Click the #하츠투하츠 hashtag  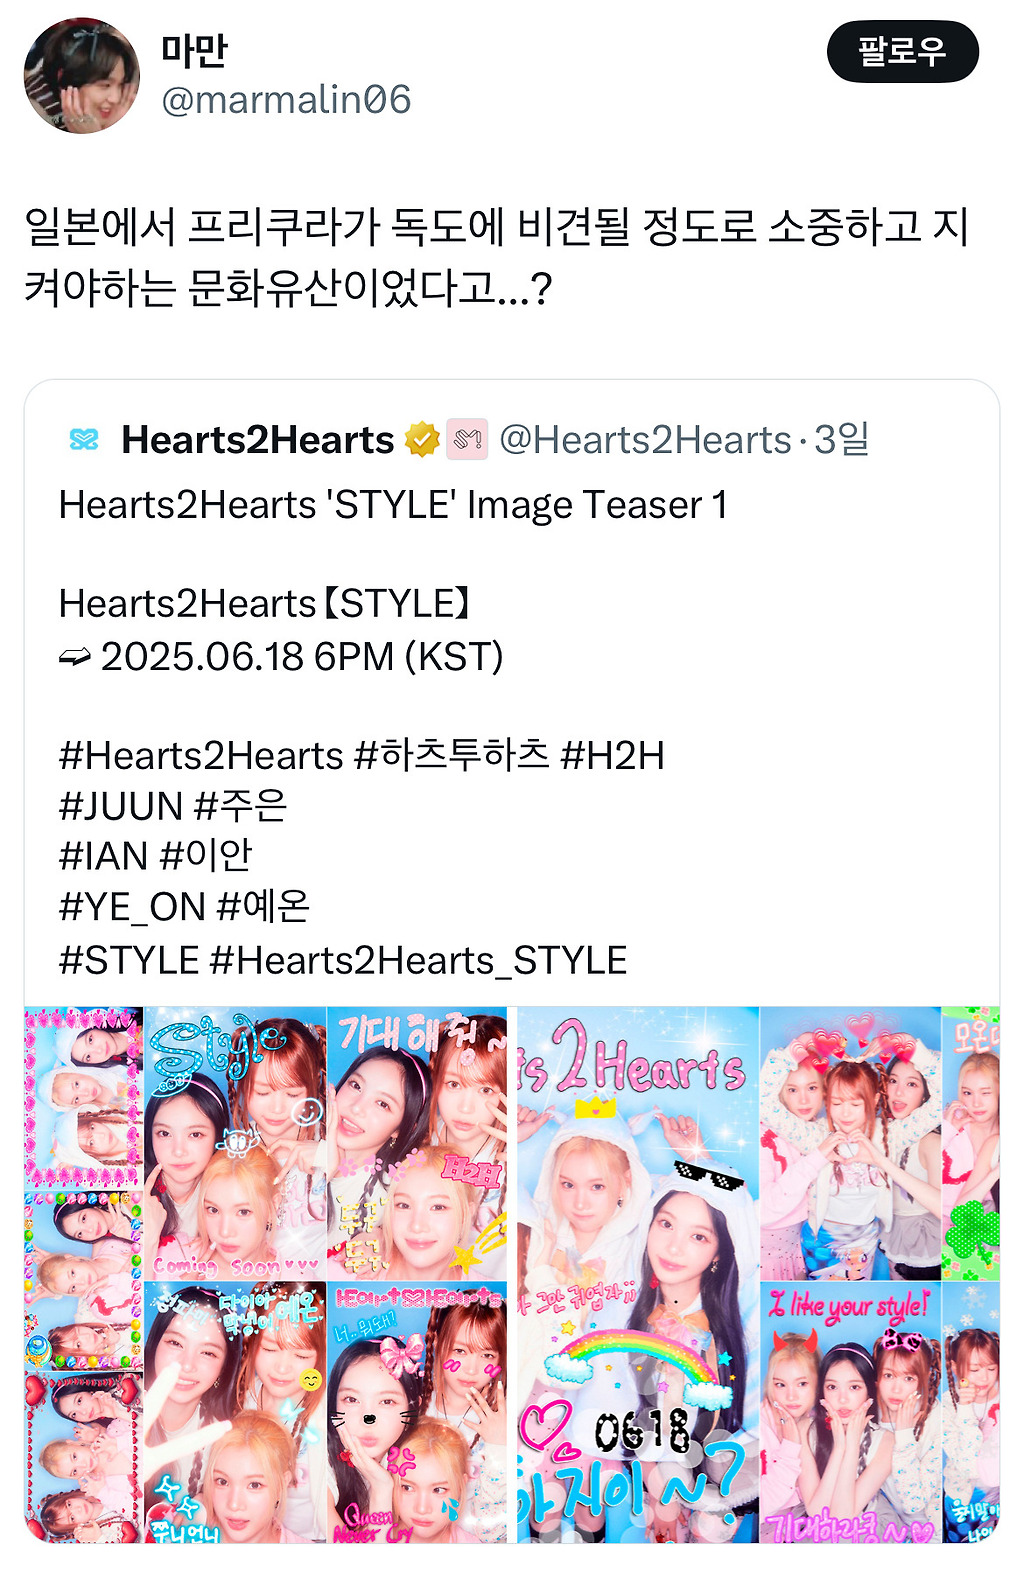(452, 756)
